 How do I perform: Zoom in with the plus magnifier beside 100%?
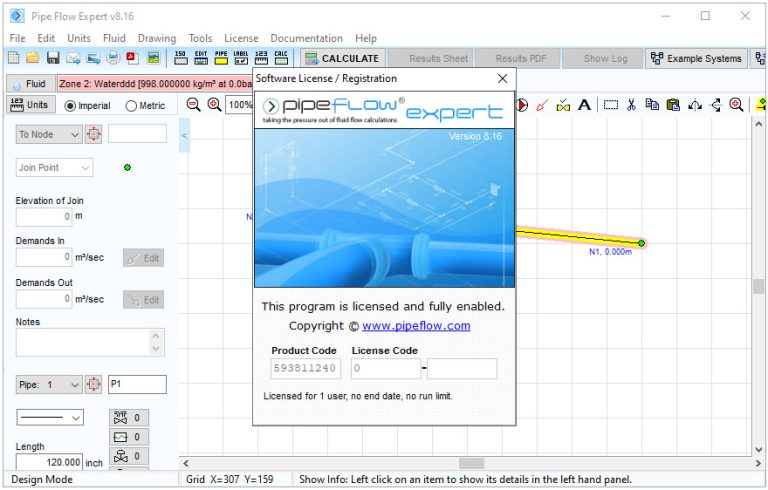click(215, 104)
